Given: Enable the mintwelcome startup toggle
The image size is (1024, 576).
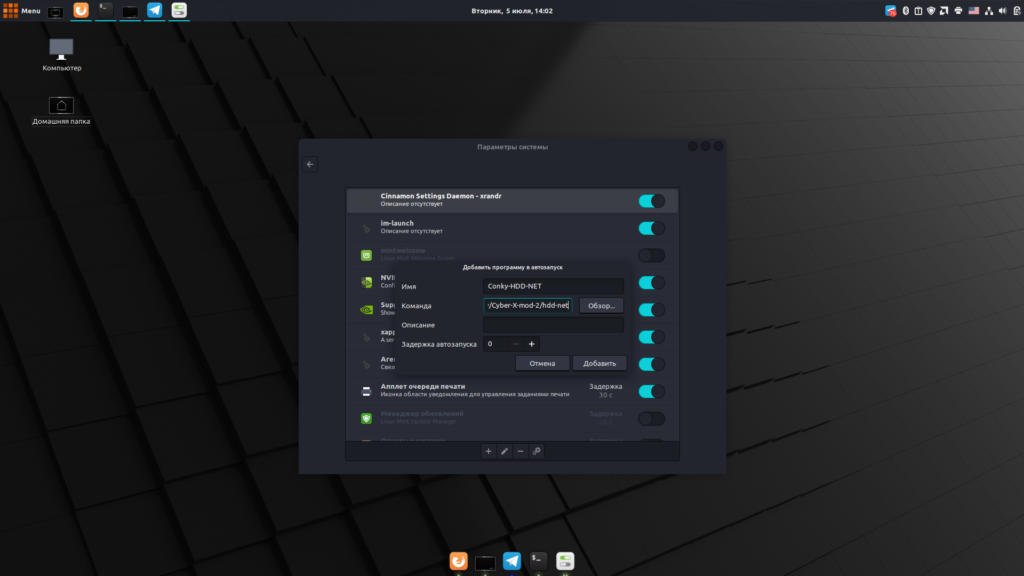Looking at the screenshot, I should tap(651, 255).
